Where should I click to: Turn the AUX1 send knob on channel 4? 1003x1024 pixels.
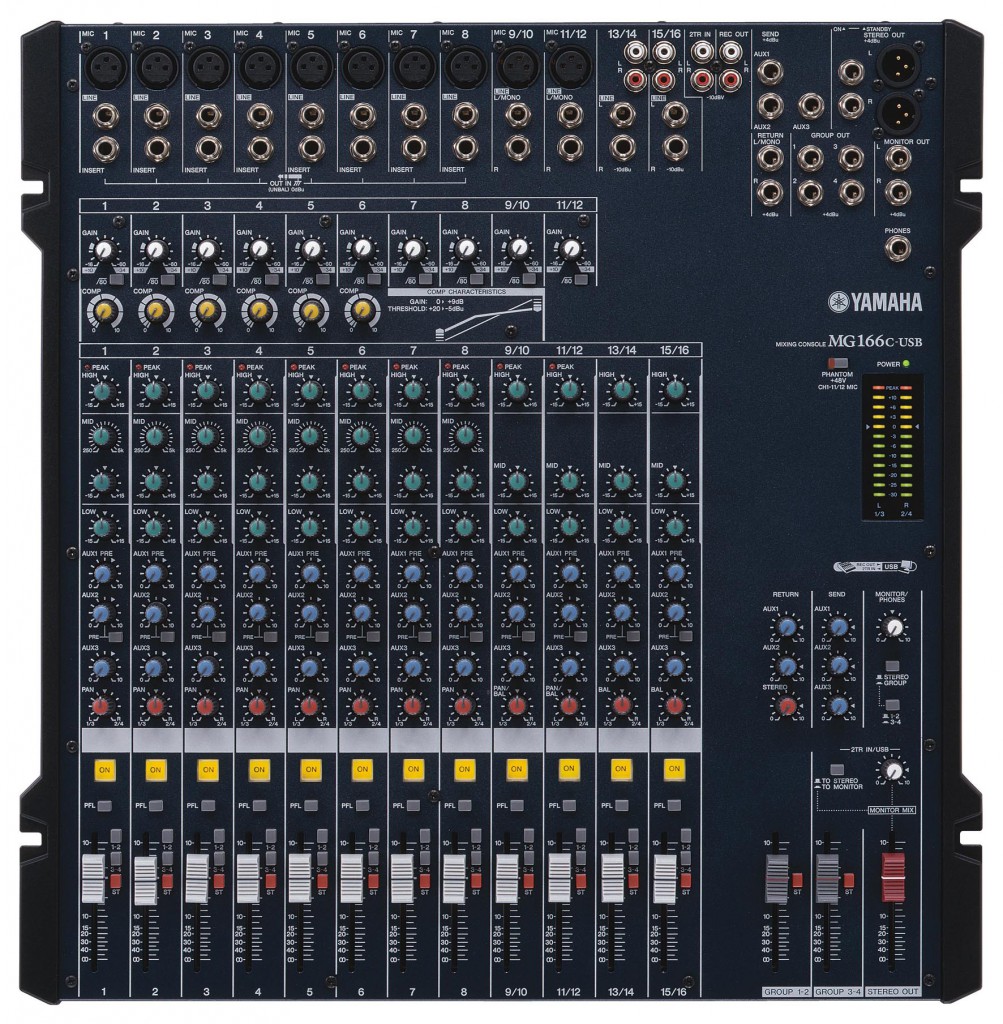coord(260,575)
